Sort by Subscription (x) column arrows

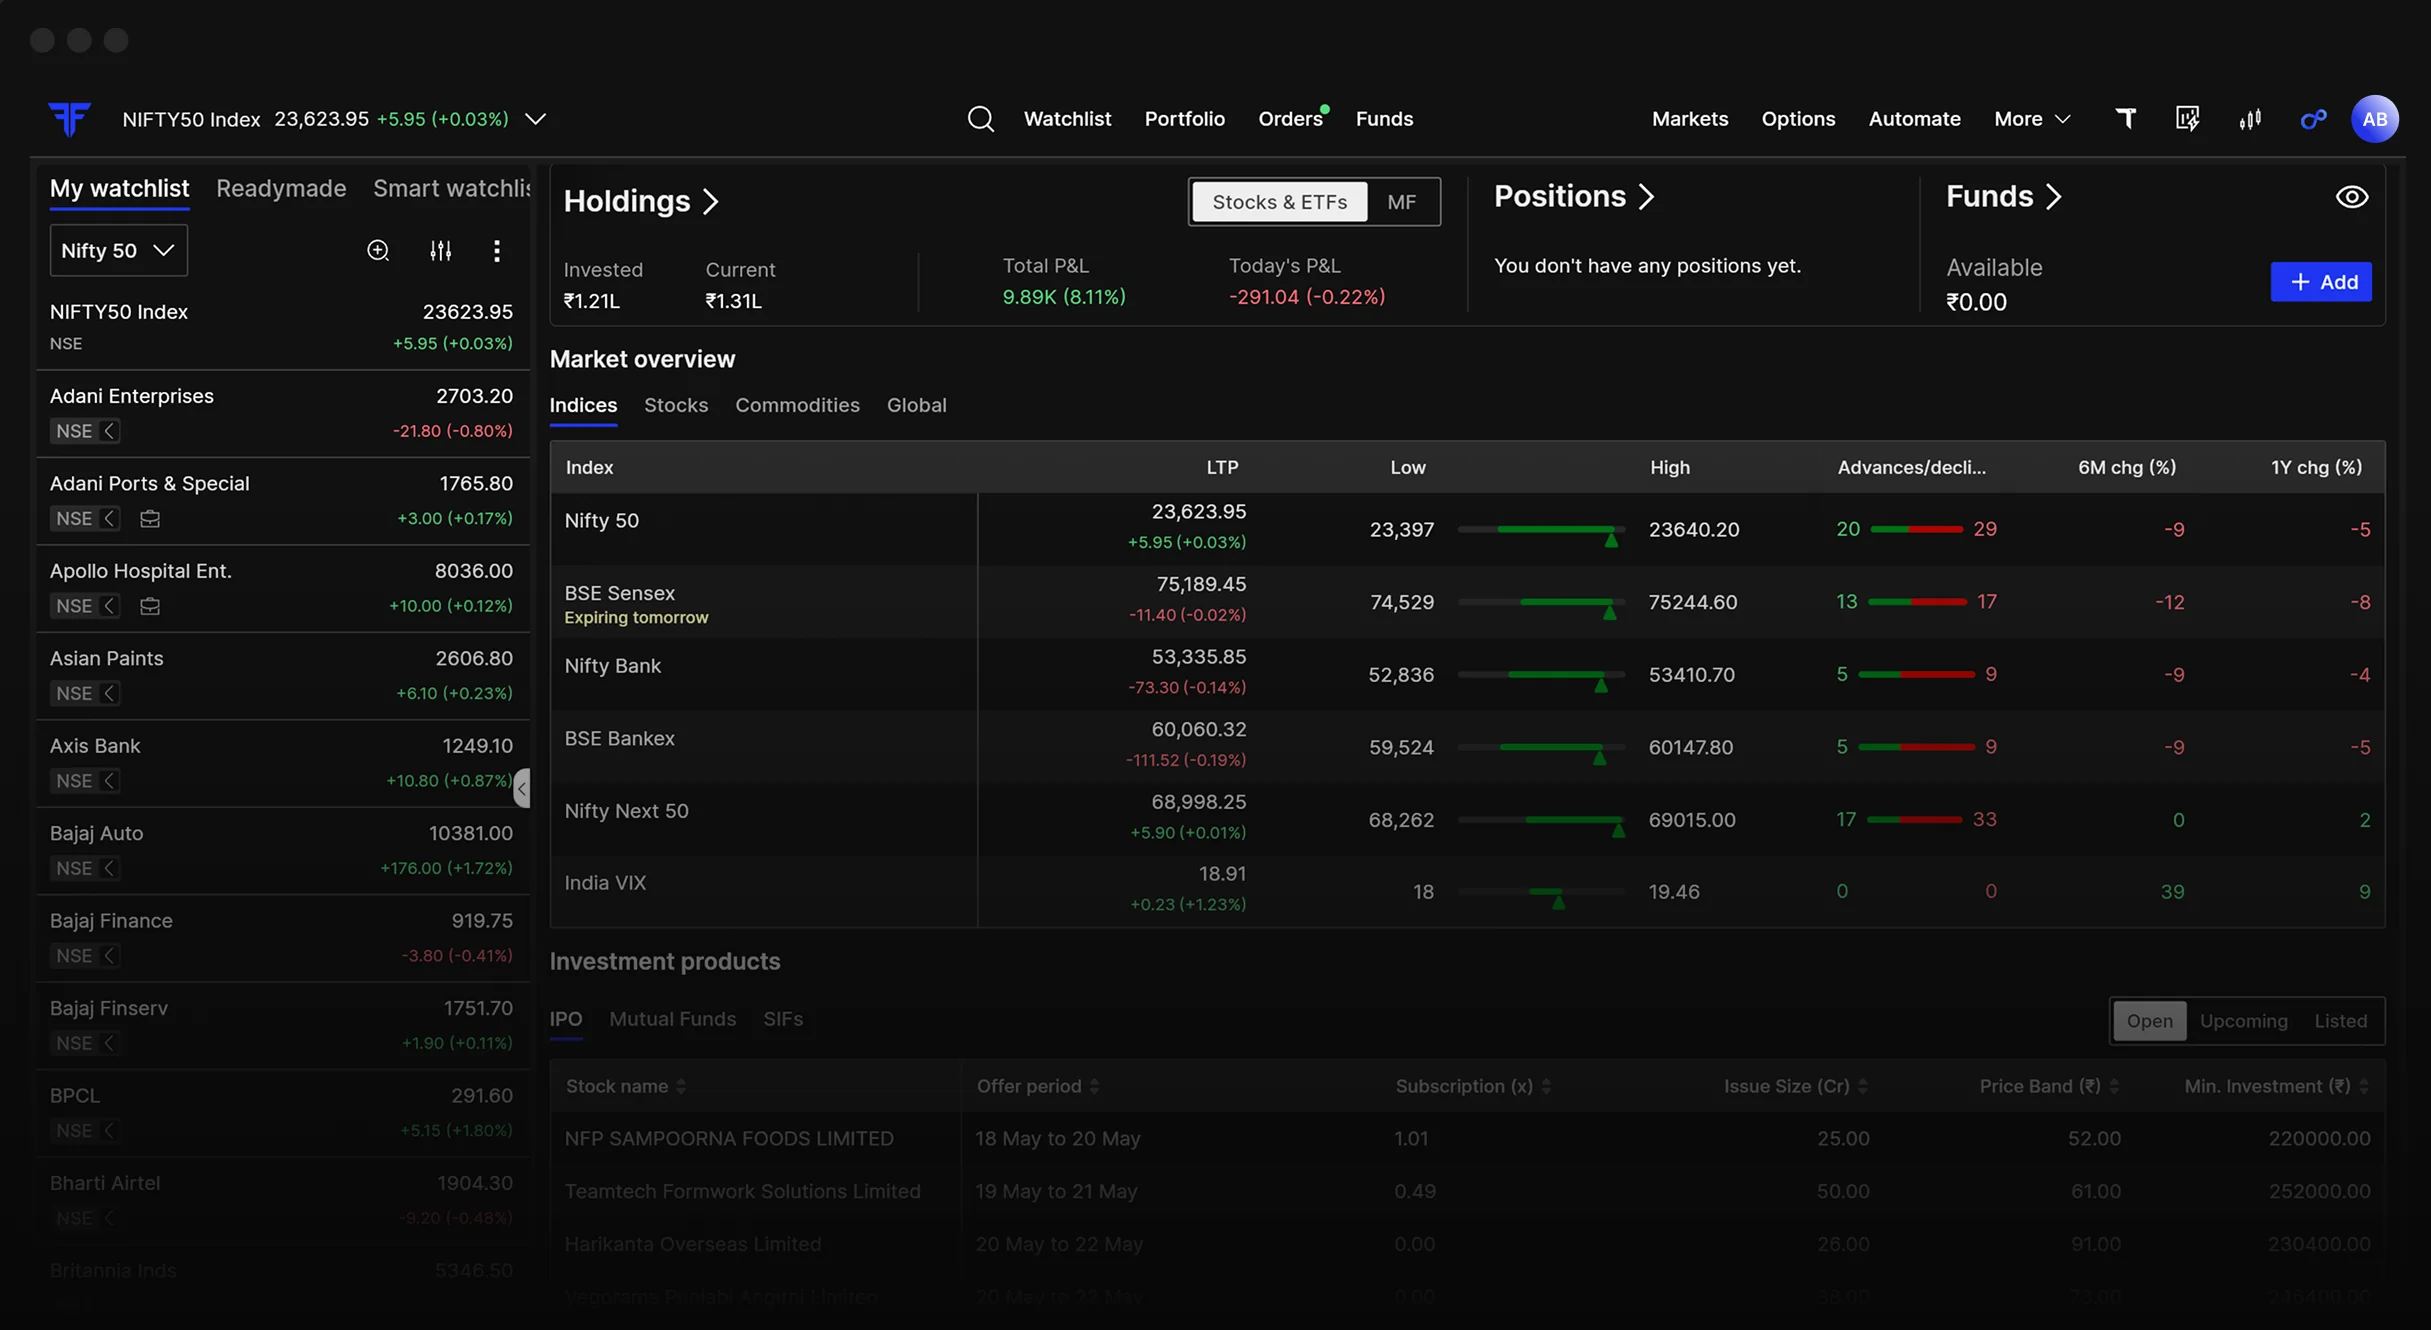1546,1086
